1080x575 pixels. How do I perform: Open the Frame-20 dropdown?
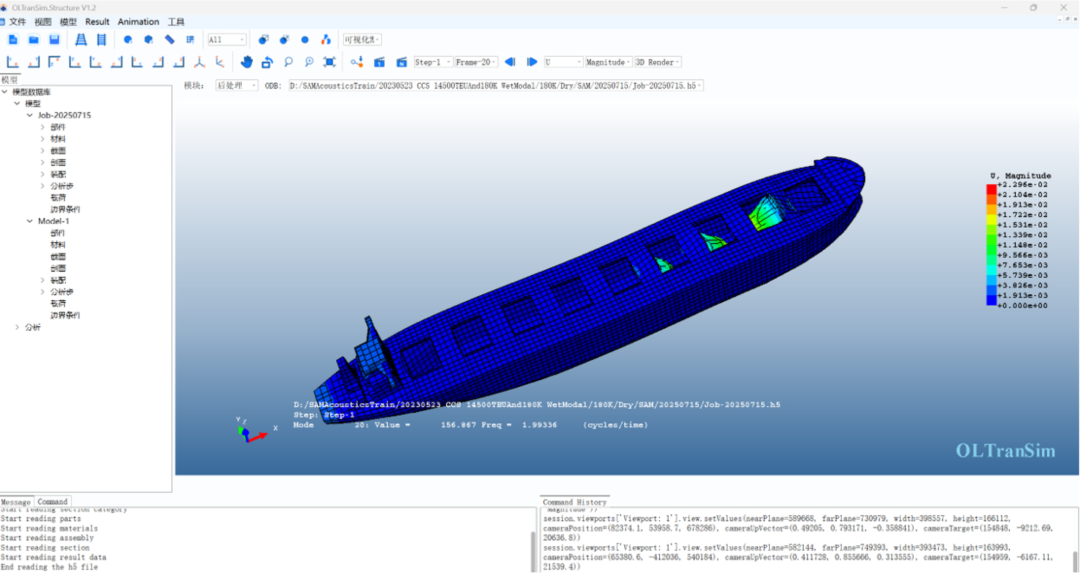coord(476,62)
